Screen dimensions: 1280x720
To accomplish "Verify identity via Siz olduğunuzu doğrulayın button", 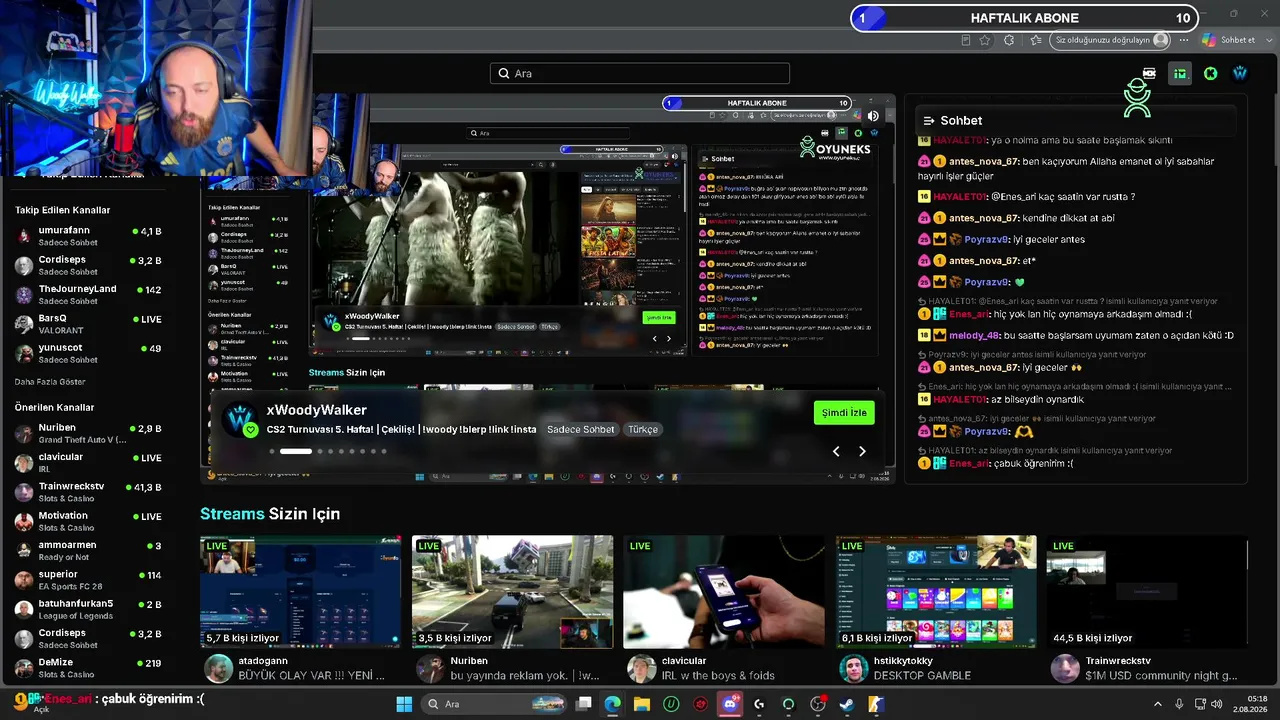I will click(x=1110, y=40).
